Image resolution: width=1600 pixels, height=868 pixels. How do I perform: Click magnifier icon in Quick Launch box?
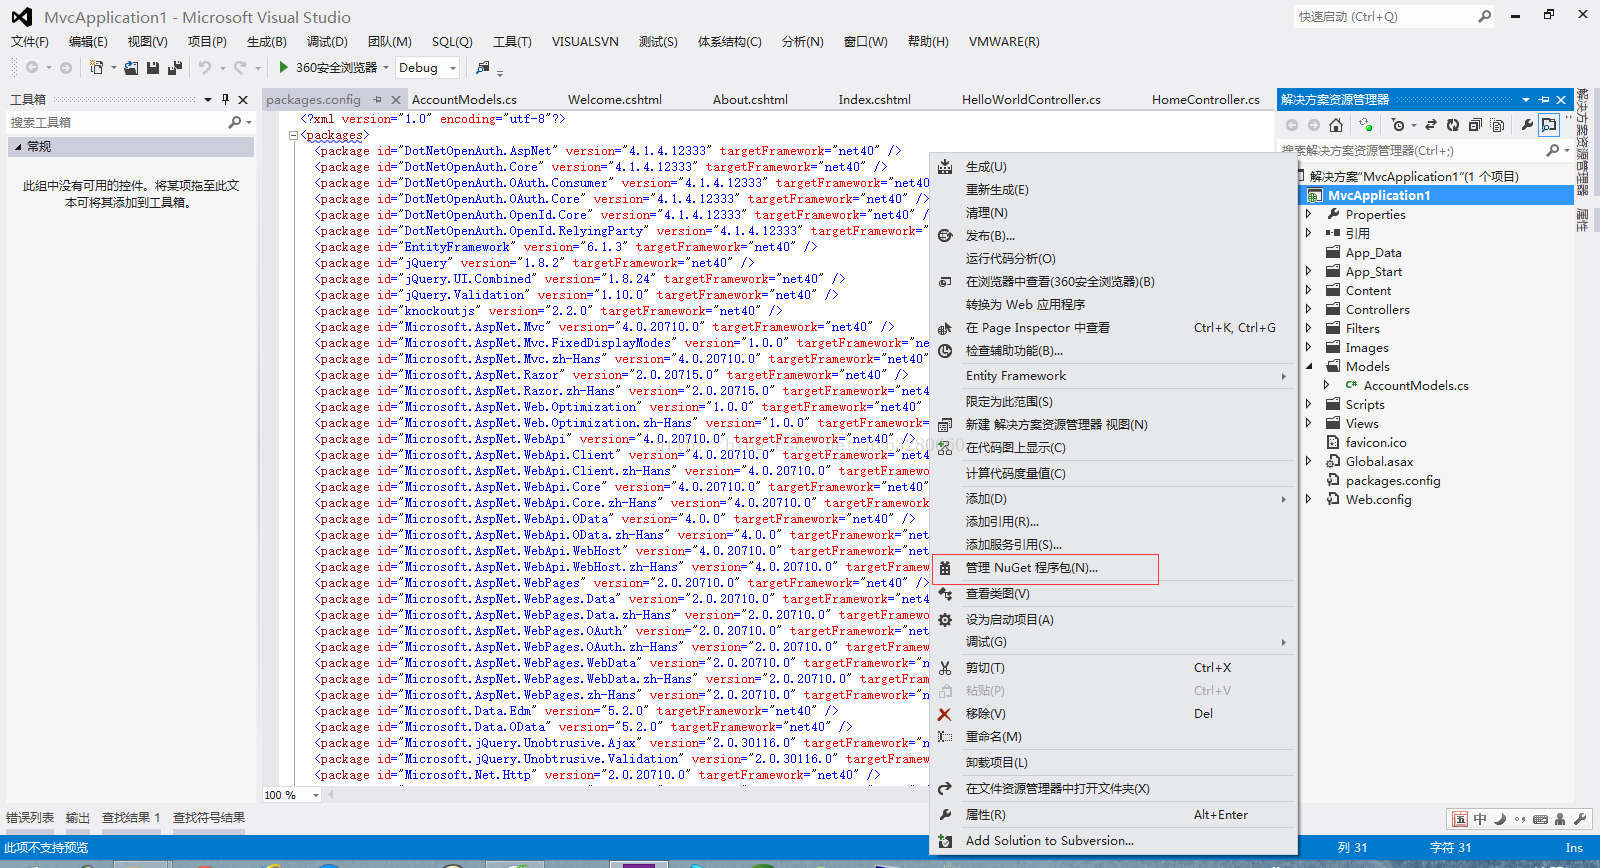point(1485,16)
